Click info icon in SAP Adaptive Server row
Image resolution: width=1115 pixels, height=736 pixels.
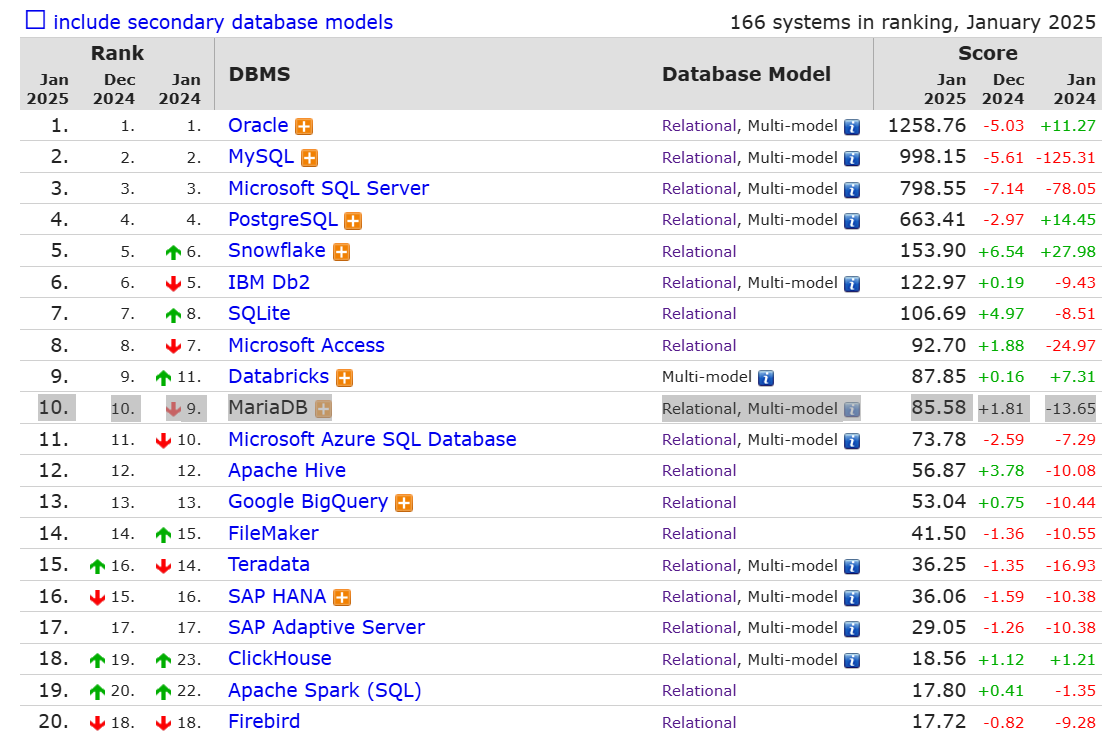(x=852, y=629)
